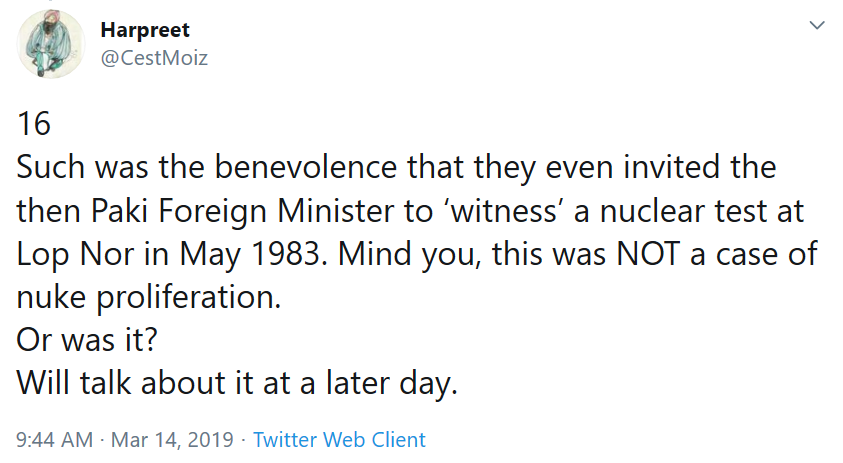Open the Harpreet display name link
This screenshot has height=463, width=843.
pyautogui.click(x=145, y=30)
